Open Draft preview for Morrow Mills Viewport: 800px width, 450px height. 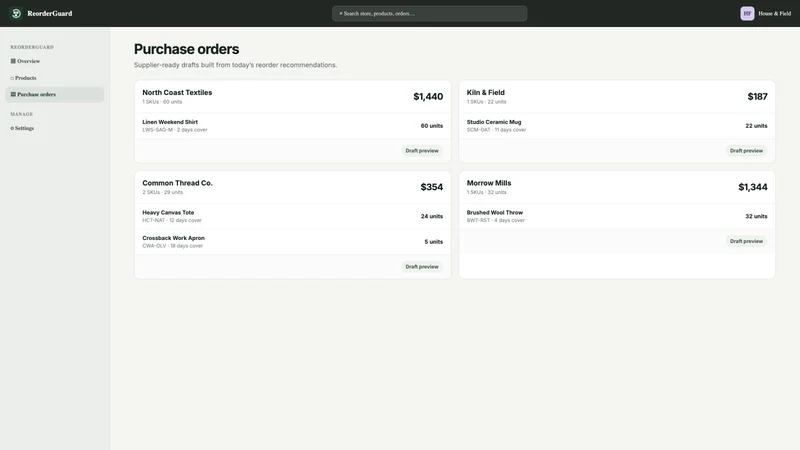[746, 241]
